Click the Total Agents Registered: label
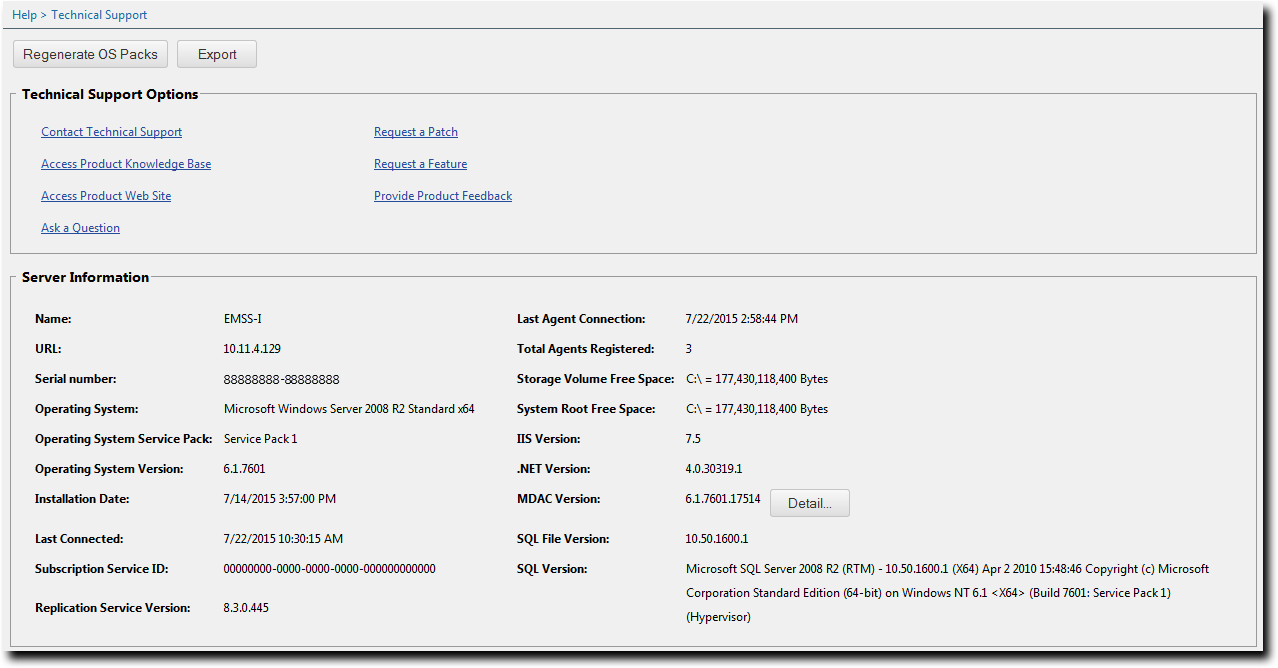 (585, 349)
